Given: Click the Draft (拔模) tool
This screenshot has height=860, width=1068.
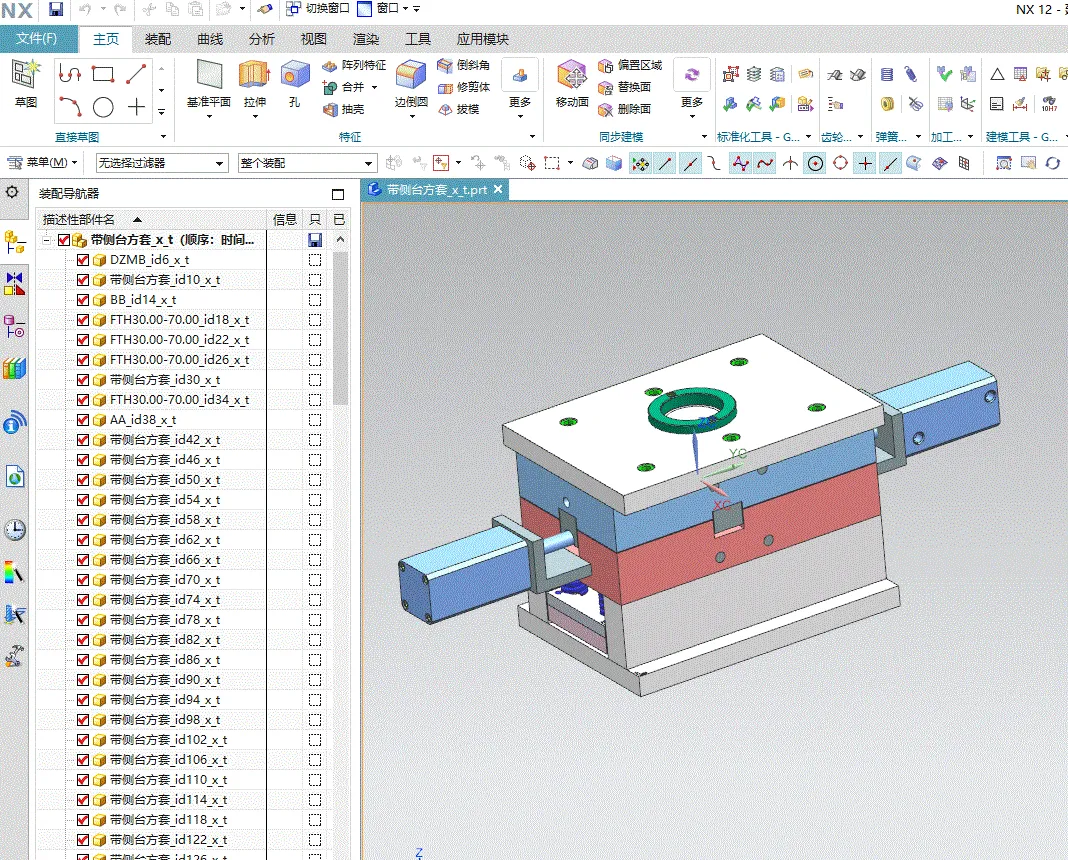Looking at the screenshot, I should click(x=458, y=109).
